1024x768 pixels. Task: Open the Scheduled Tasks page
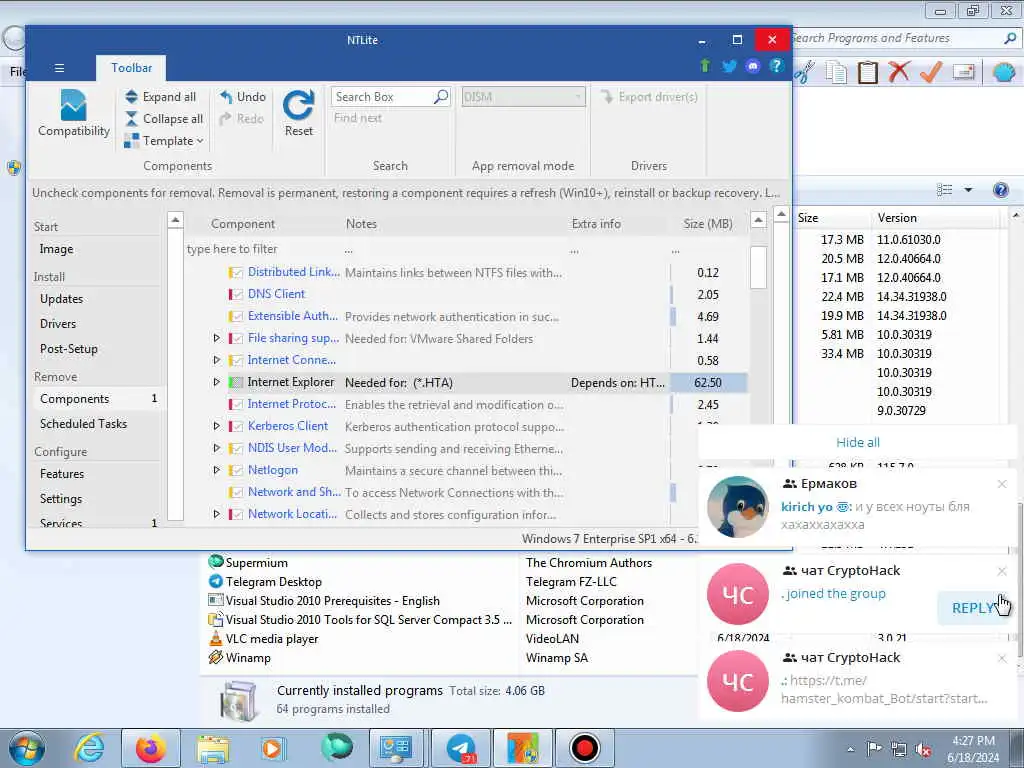click(x=84, y=424)
